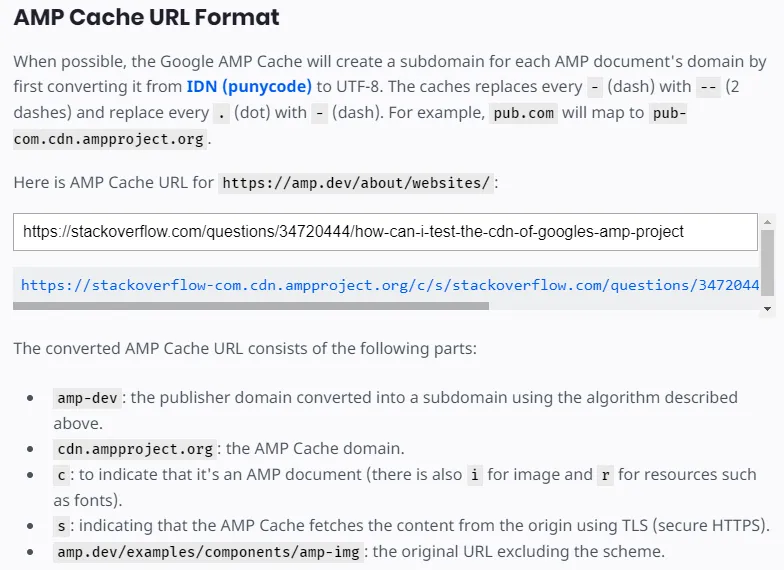Click the cdn.ampproject.org code label in the list
Image resolution: width=784 pixels, height=570 pixels.
coord(135,449)
